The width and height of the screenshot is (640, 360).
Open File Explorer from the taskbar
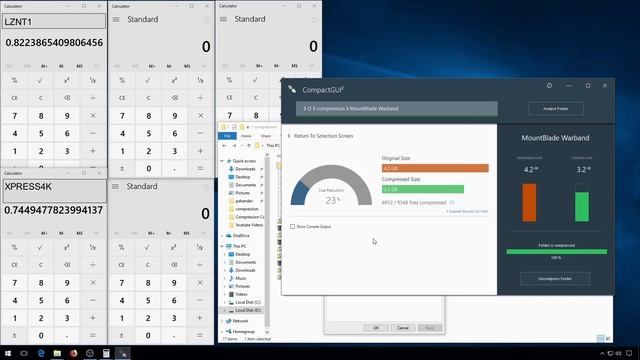pos(57,353)
